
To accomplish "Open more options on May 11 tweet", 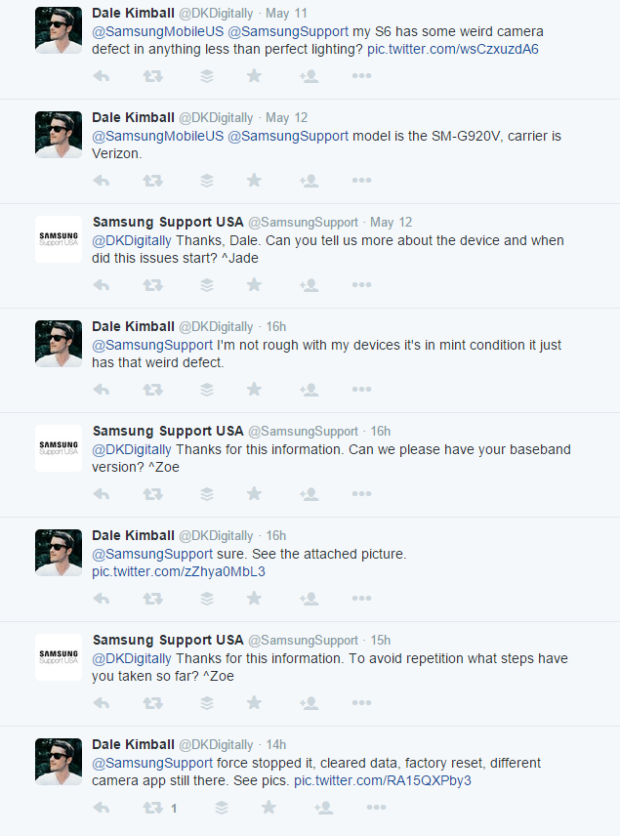I will pyautogui.click(x=361, y=76).
